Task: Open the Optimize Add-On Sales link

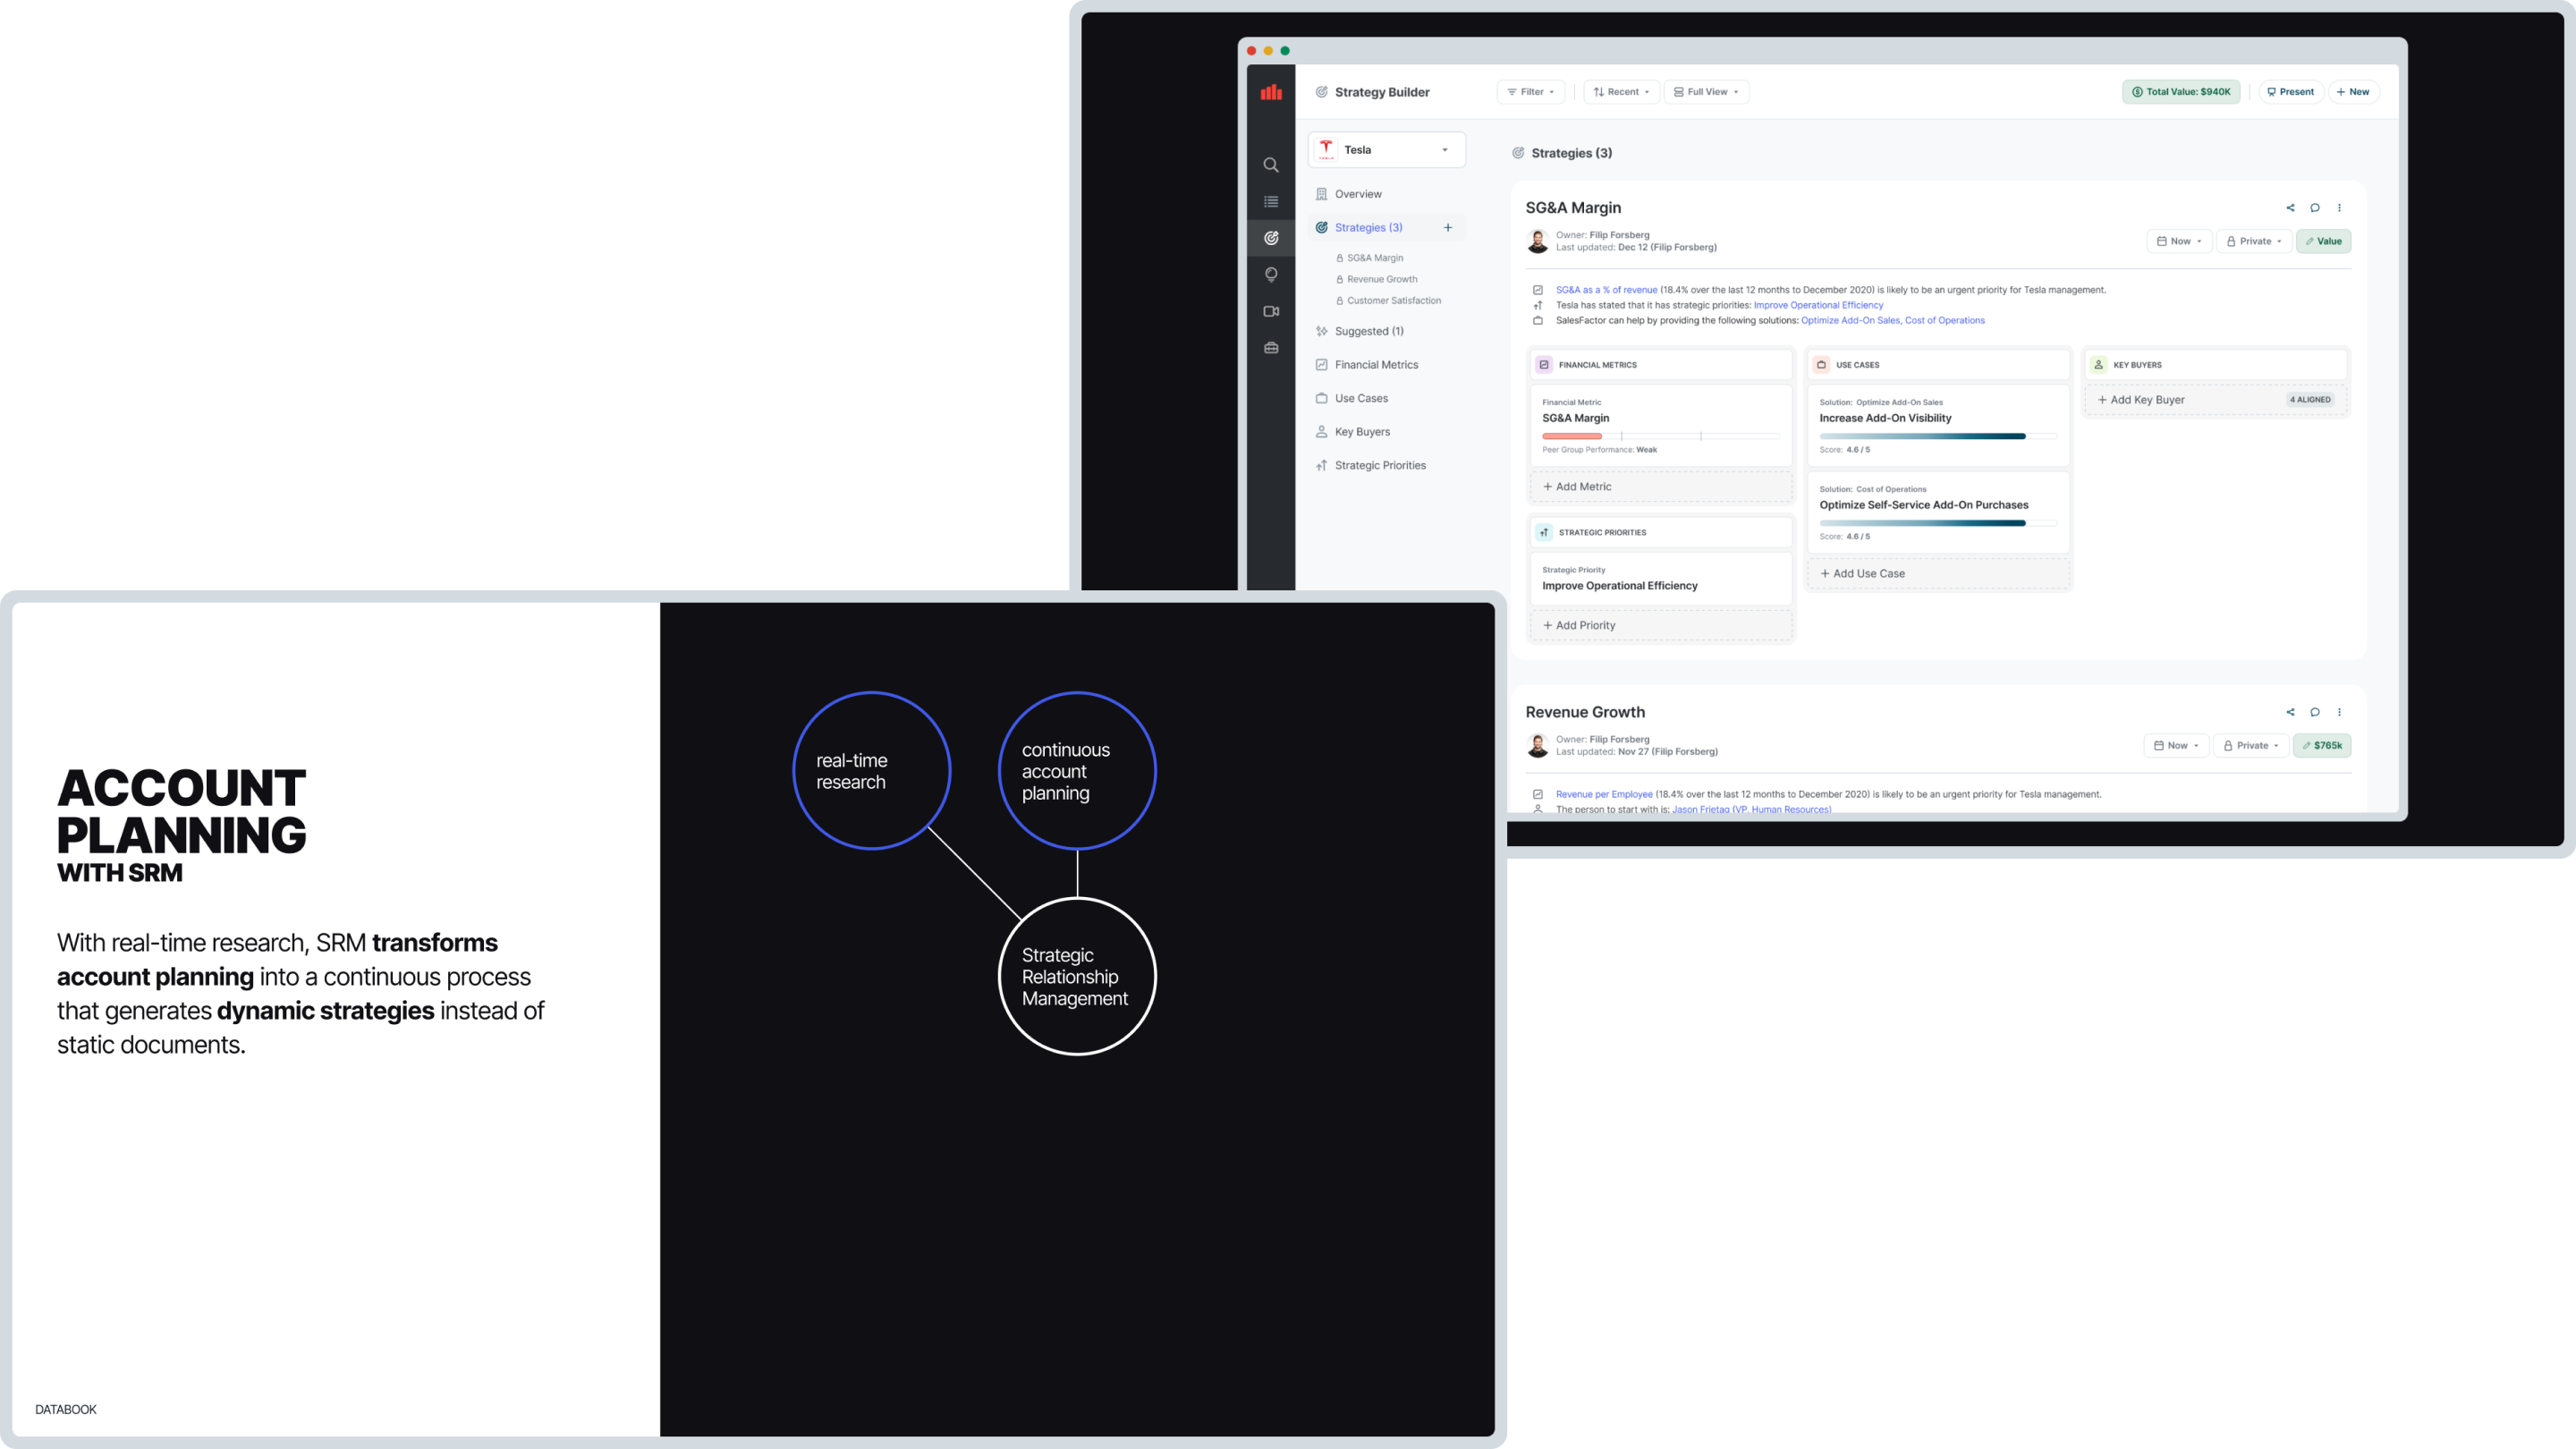Action: pos(1850,321)
